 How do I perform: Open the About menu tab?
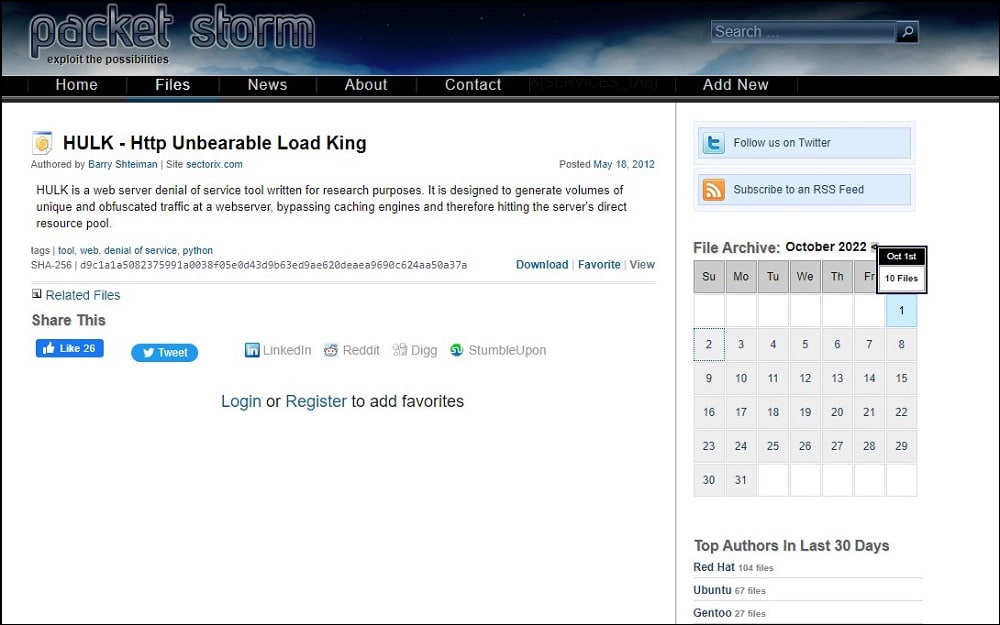coord(366,85)
